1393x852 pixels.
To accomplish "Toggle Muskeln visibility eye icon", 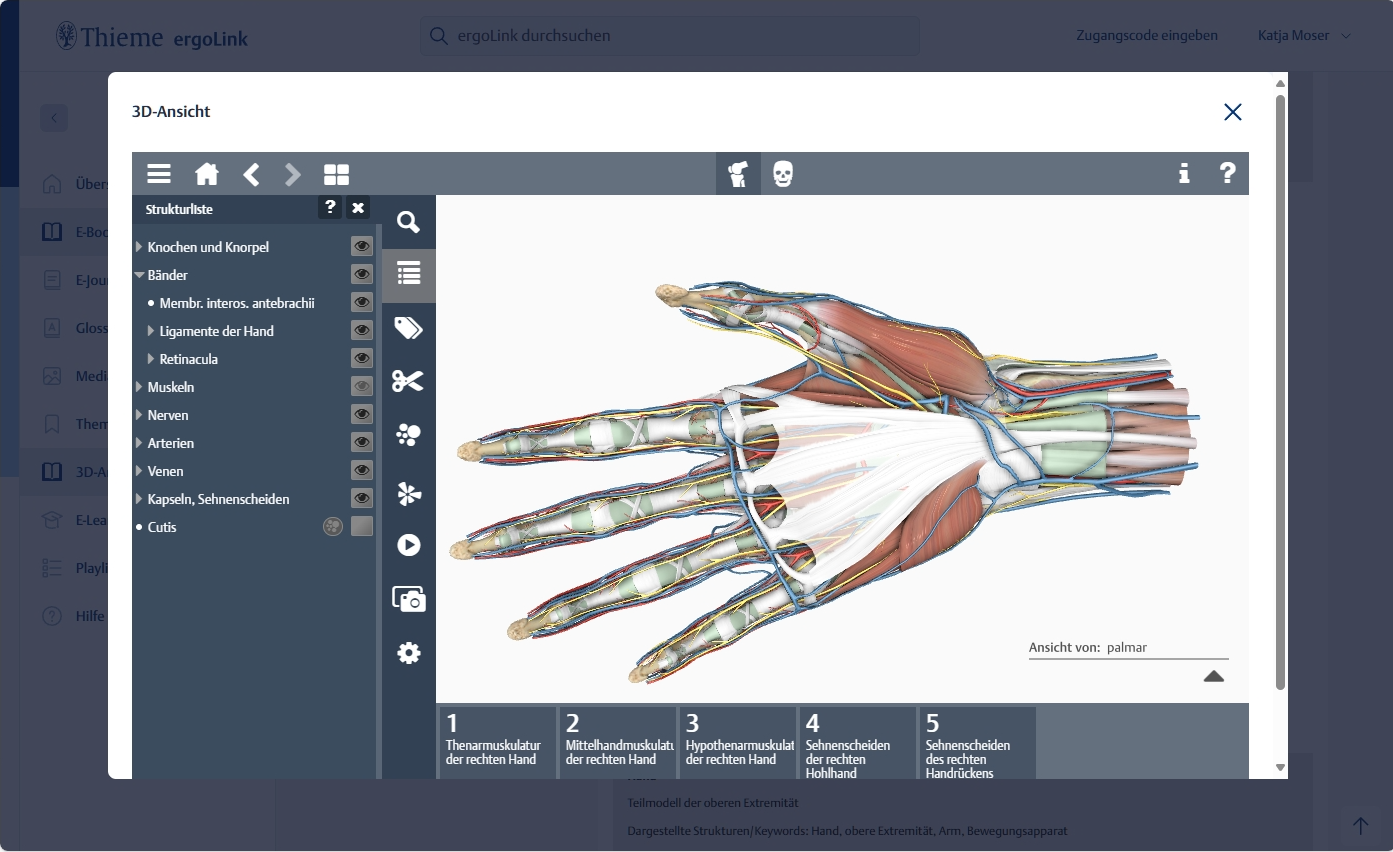I will point(361,387).
